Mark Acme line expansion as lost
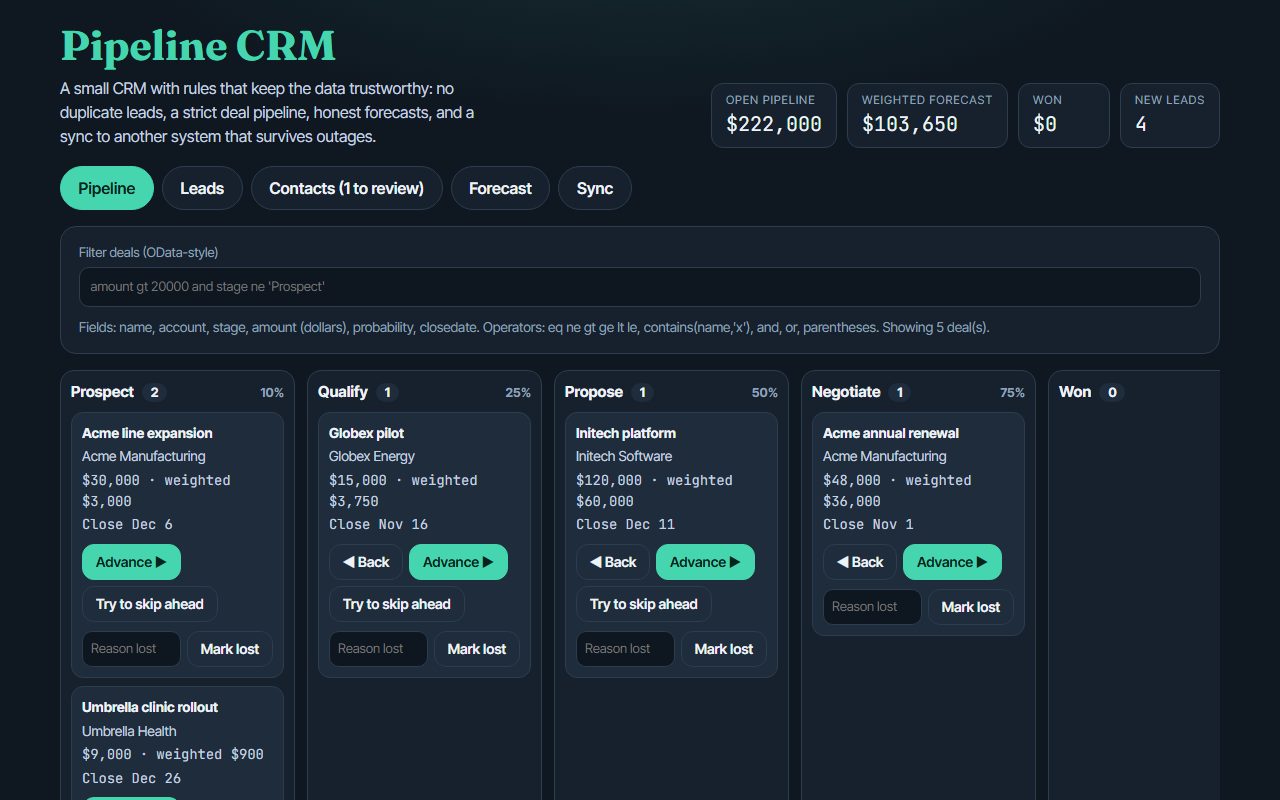Viewport: 1280px width, 800px height. point(230,649)
